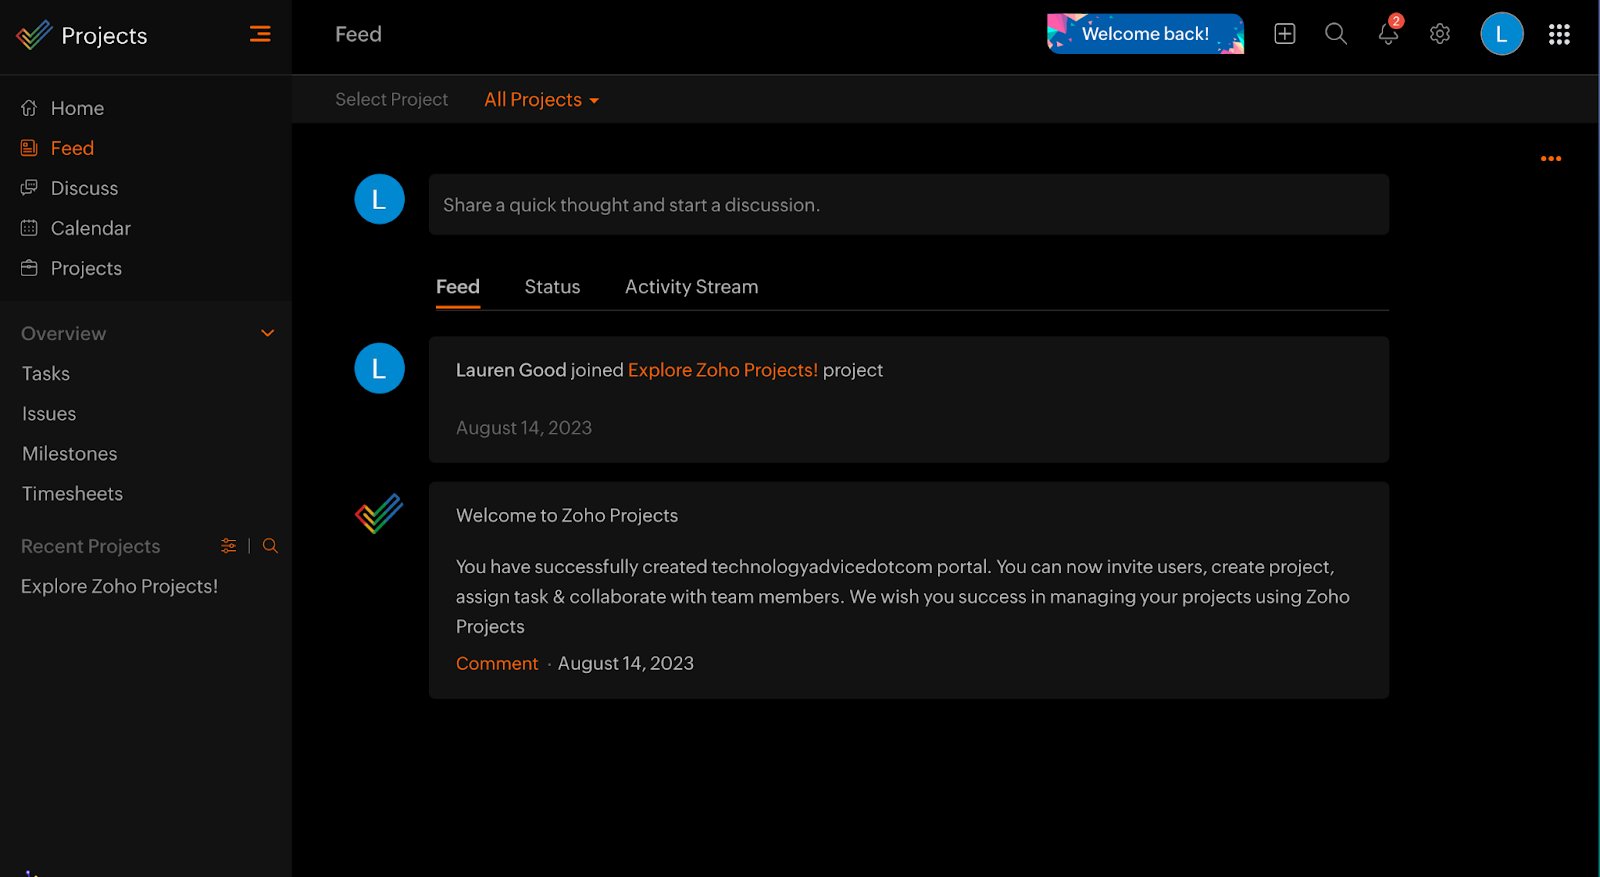
Task: Switch to the Feed tab
Action: tap(458, 287)
